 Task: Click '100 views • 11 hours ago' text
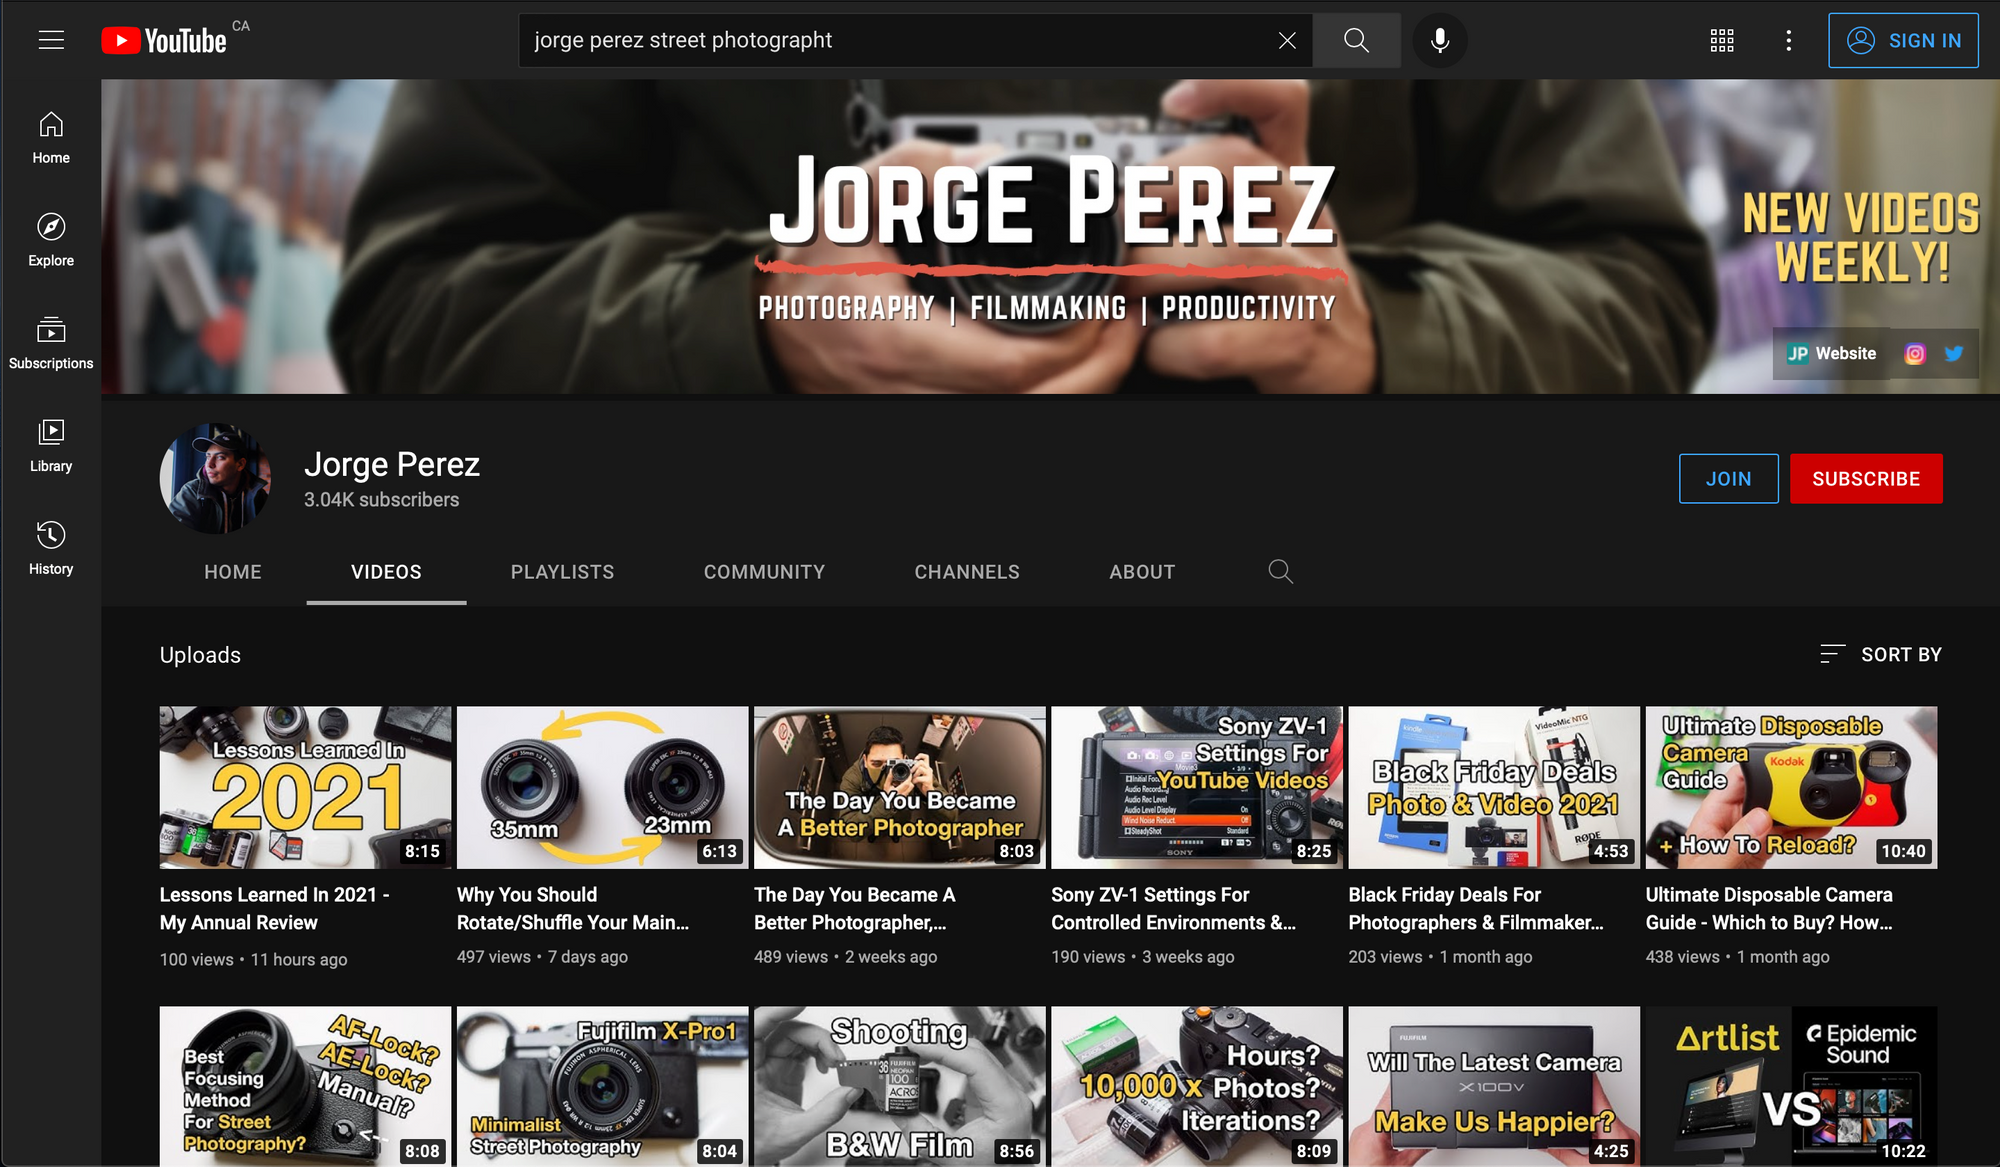tap(253, 960)
